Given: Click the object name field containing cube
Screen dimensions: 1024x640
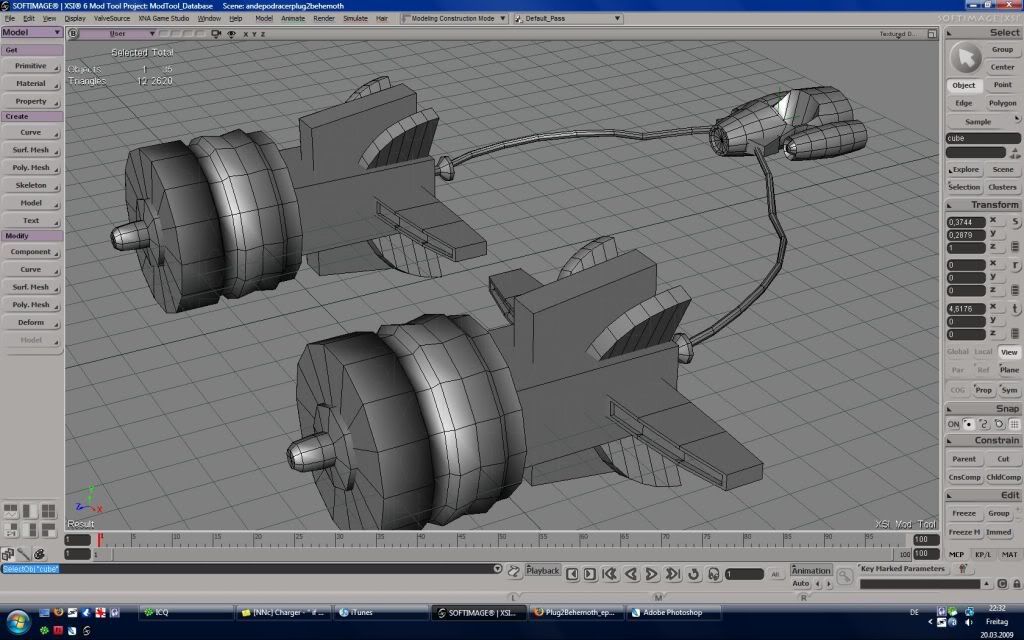Looking at the screenshot, I should pyautogui.click(x=983, y=138).
